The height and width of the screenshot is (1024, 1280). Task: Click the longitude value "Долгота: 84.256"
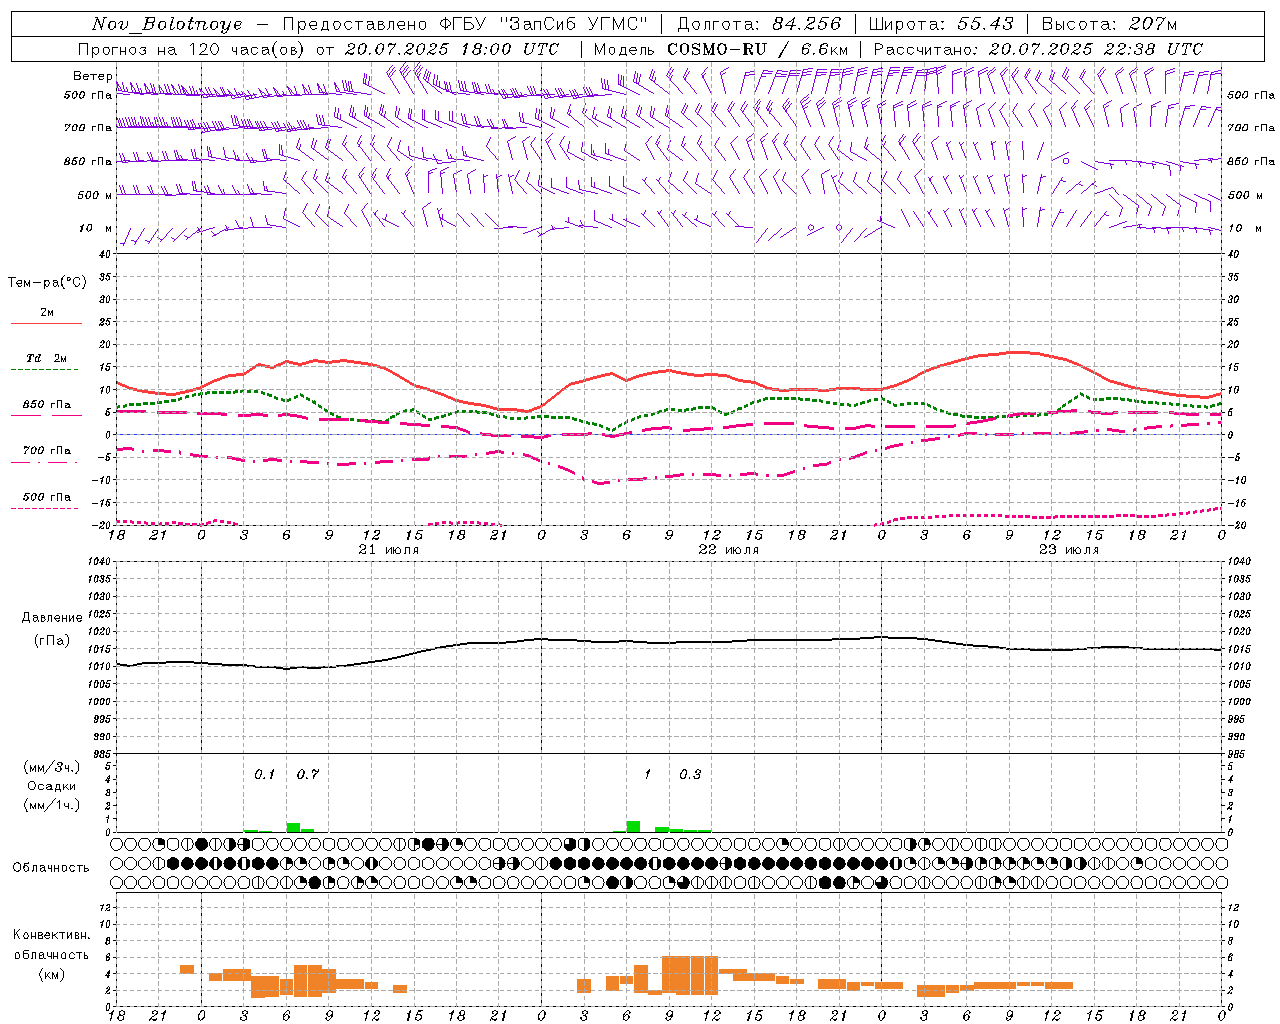(x=759, y=24)
